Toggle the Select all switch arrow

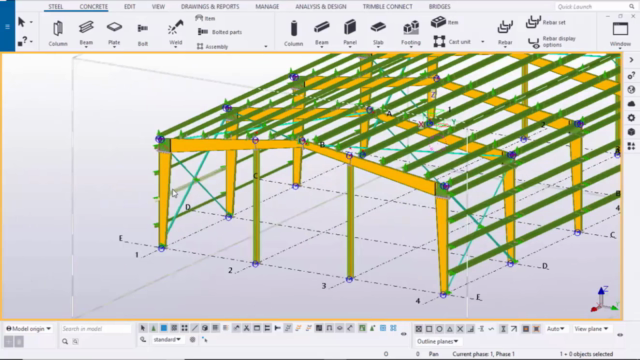[x=143, y=328]
